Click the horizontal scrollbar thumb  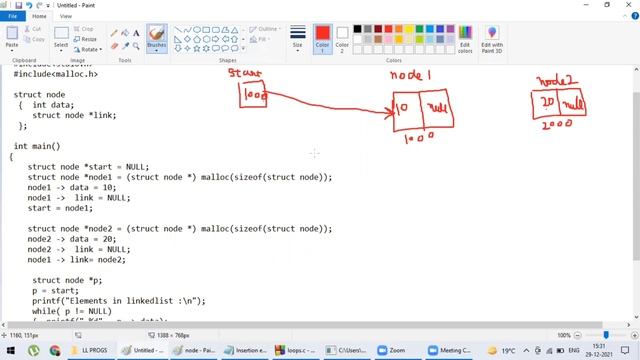click(x=305, y=325)
